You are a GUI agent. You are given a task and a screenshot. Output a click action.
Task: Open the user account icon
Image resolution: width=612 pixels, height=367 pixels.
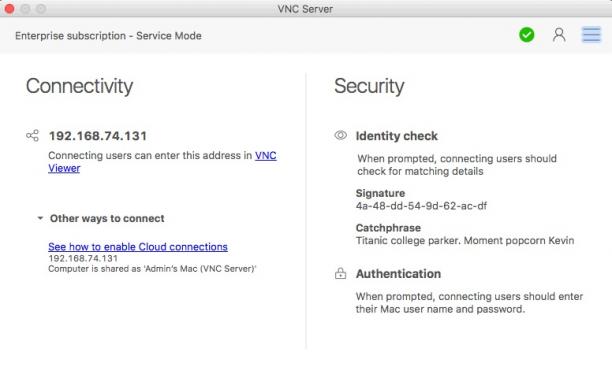pos(559,35)
